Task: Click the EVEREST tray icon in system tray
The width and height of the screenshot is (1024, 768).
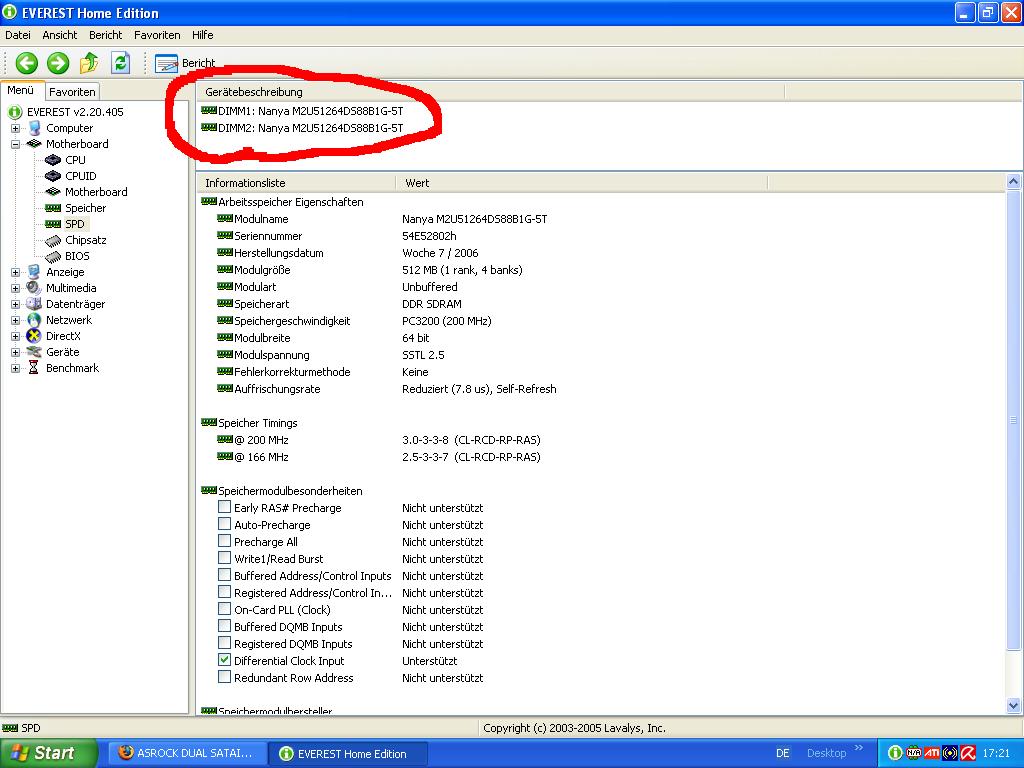Action: click(895, 753)
